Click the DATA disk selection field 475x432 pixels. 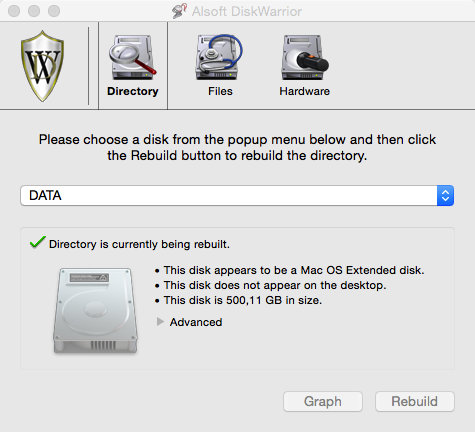237,195
